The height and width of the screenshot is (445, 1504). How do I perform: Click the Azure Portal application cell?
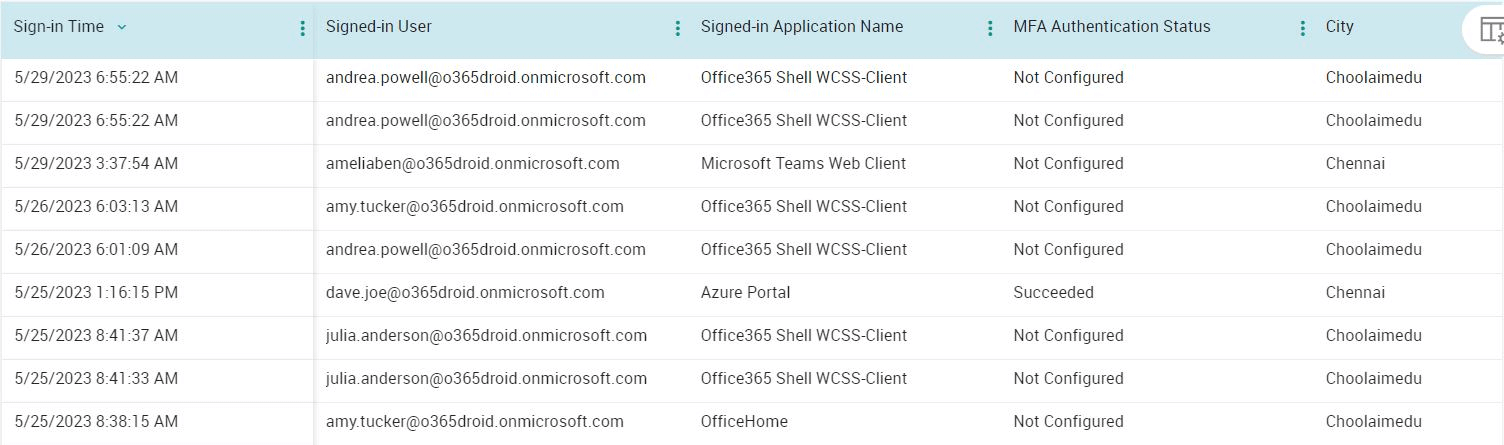(x=745, y=293)
